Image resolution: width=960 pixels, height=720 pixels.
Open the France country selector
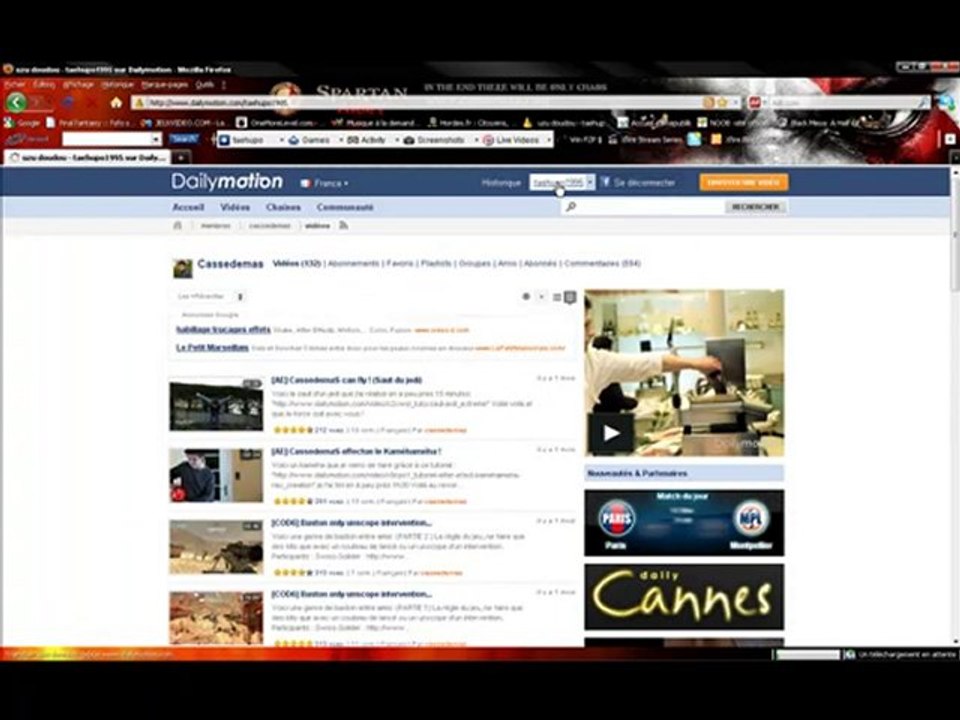(324, 183)
